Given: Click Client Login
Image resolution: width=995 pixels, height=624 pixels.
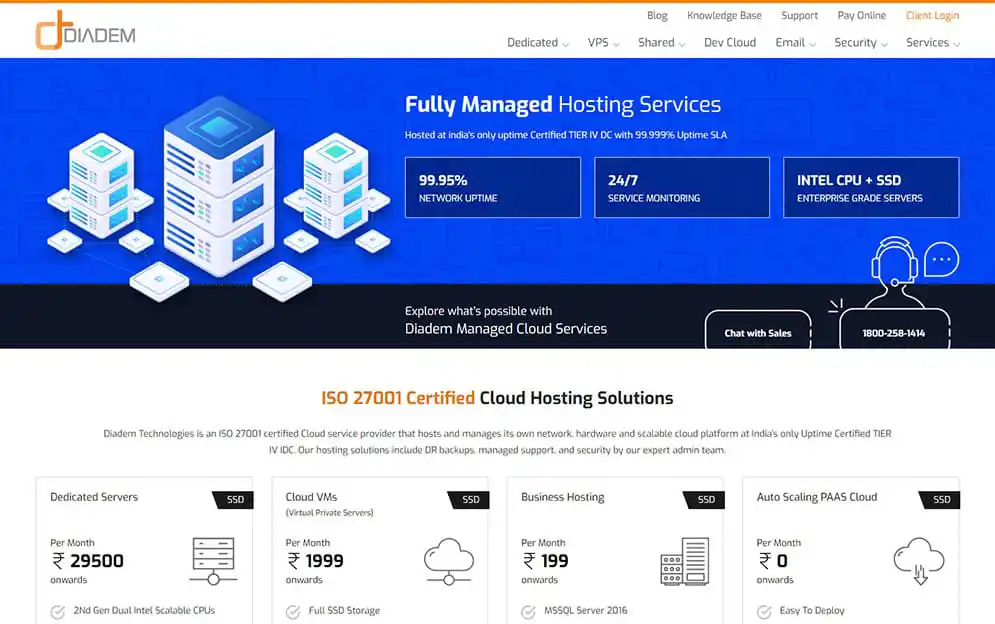Looking at the screenshot, I should (932, 15).
